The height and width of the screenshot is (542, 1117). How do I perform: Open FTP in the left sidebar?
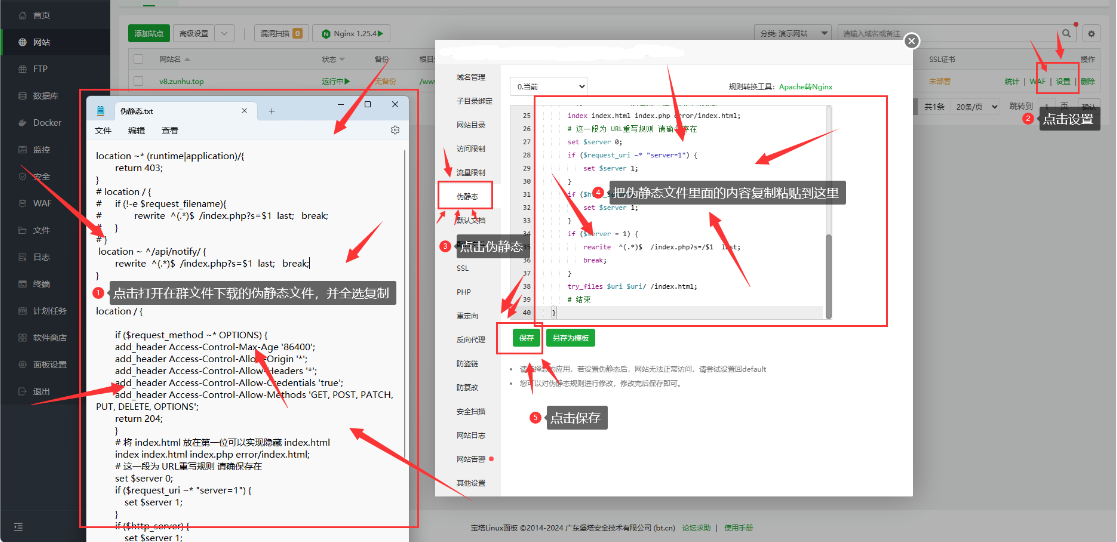pyautogui.click(x=40, y=69)
